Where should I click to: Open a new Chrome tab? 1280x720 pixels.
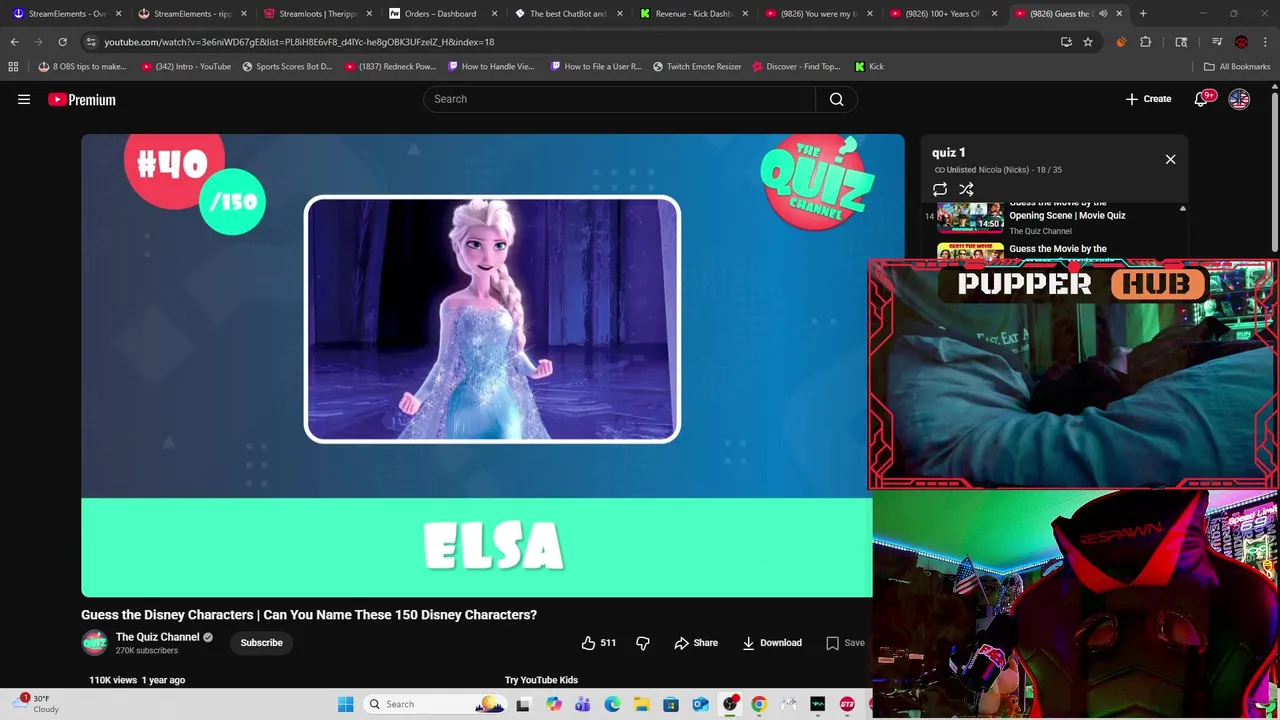click(1143, 14)
